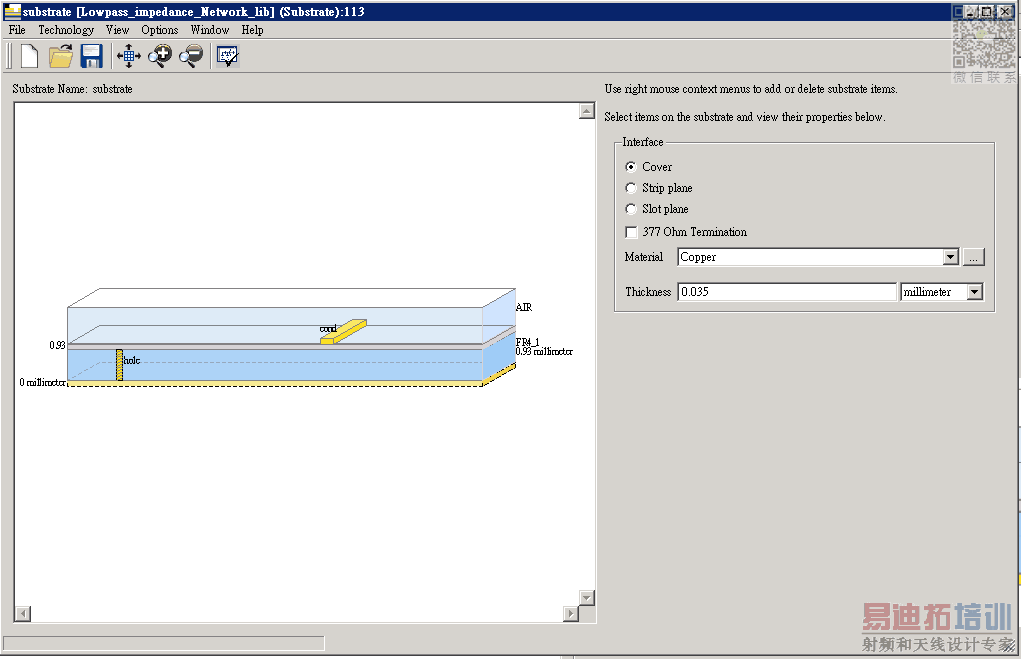Select the FR4_1 layer label
The height and width of the screenshot is (659, 1021).
[x=527, y=342]
